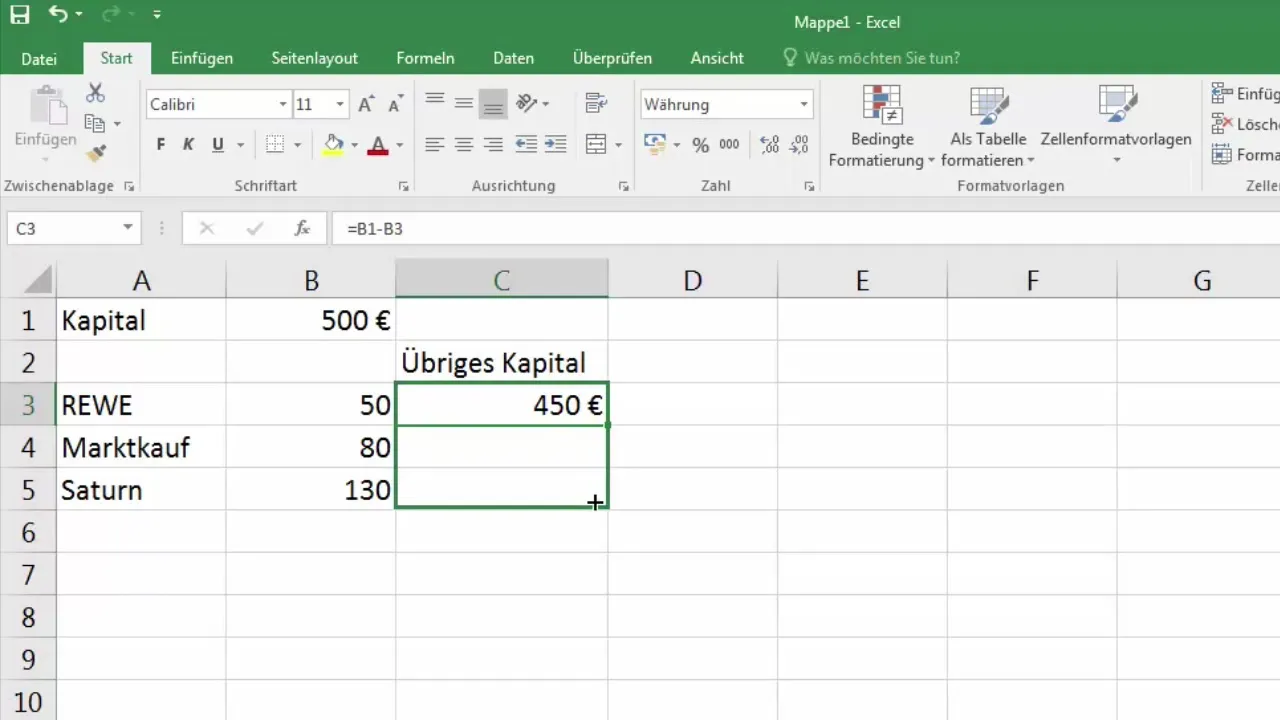Select column B header
The height and width of the screenshot is (720, 1280).
311,281
